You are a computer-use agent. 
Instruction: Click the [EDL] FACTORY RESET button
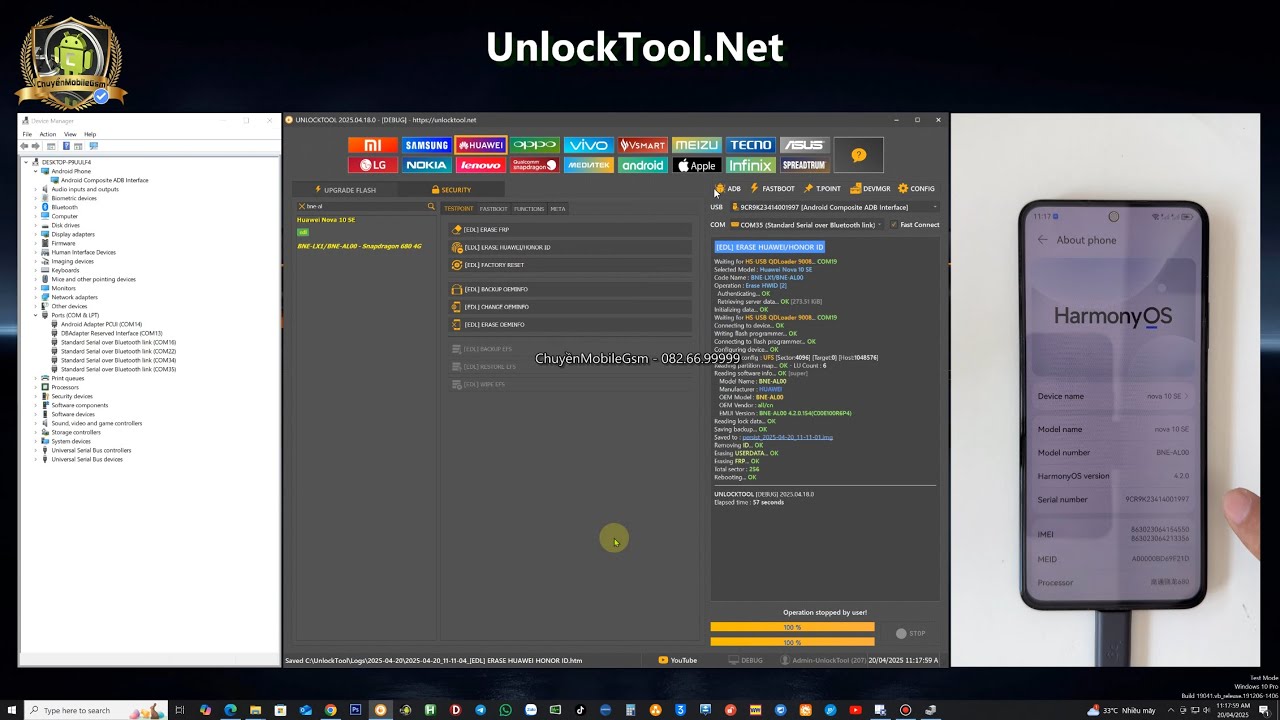(571, 265)
